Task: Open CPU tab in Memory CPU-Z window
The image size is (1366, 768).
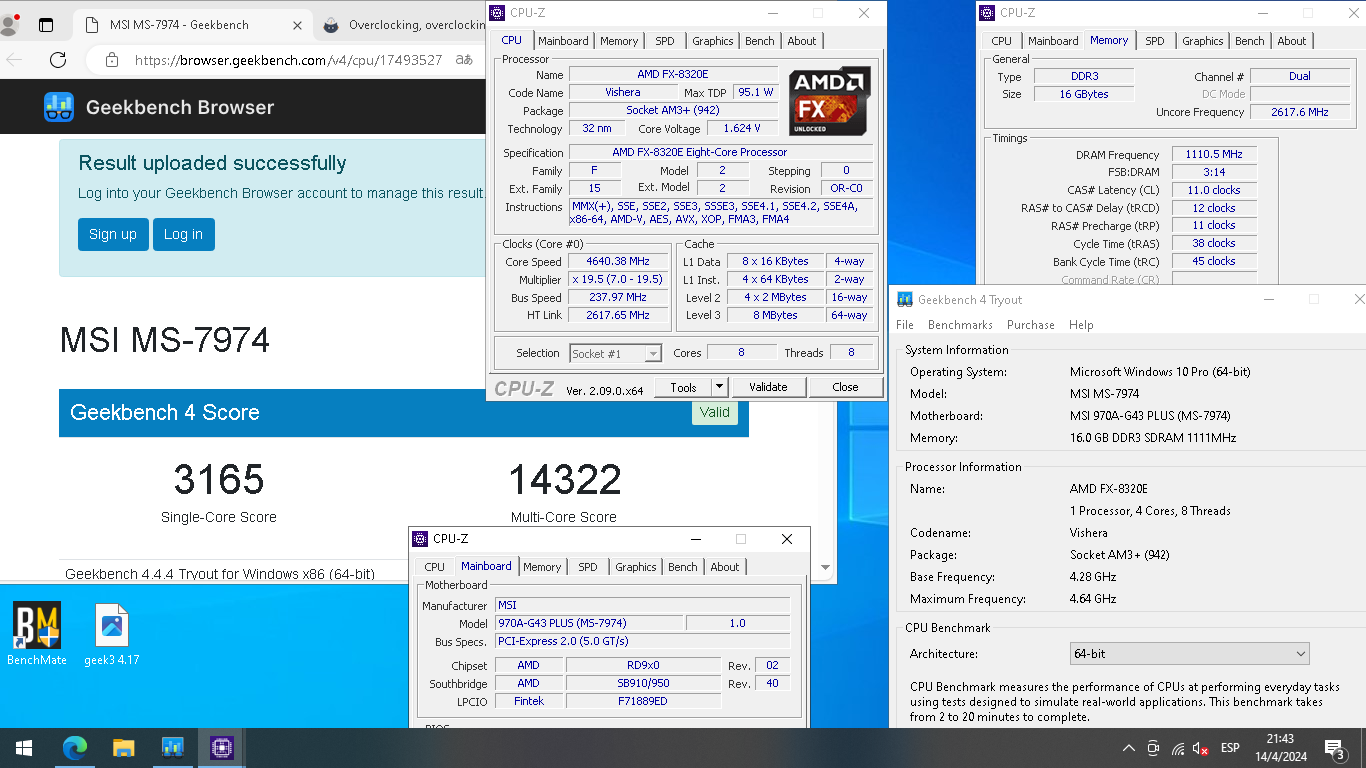Action: [x=1002, y=41]
